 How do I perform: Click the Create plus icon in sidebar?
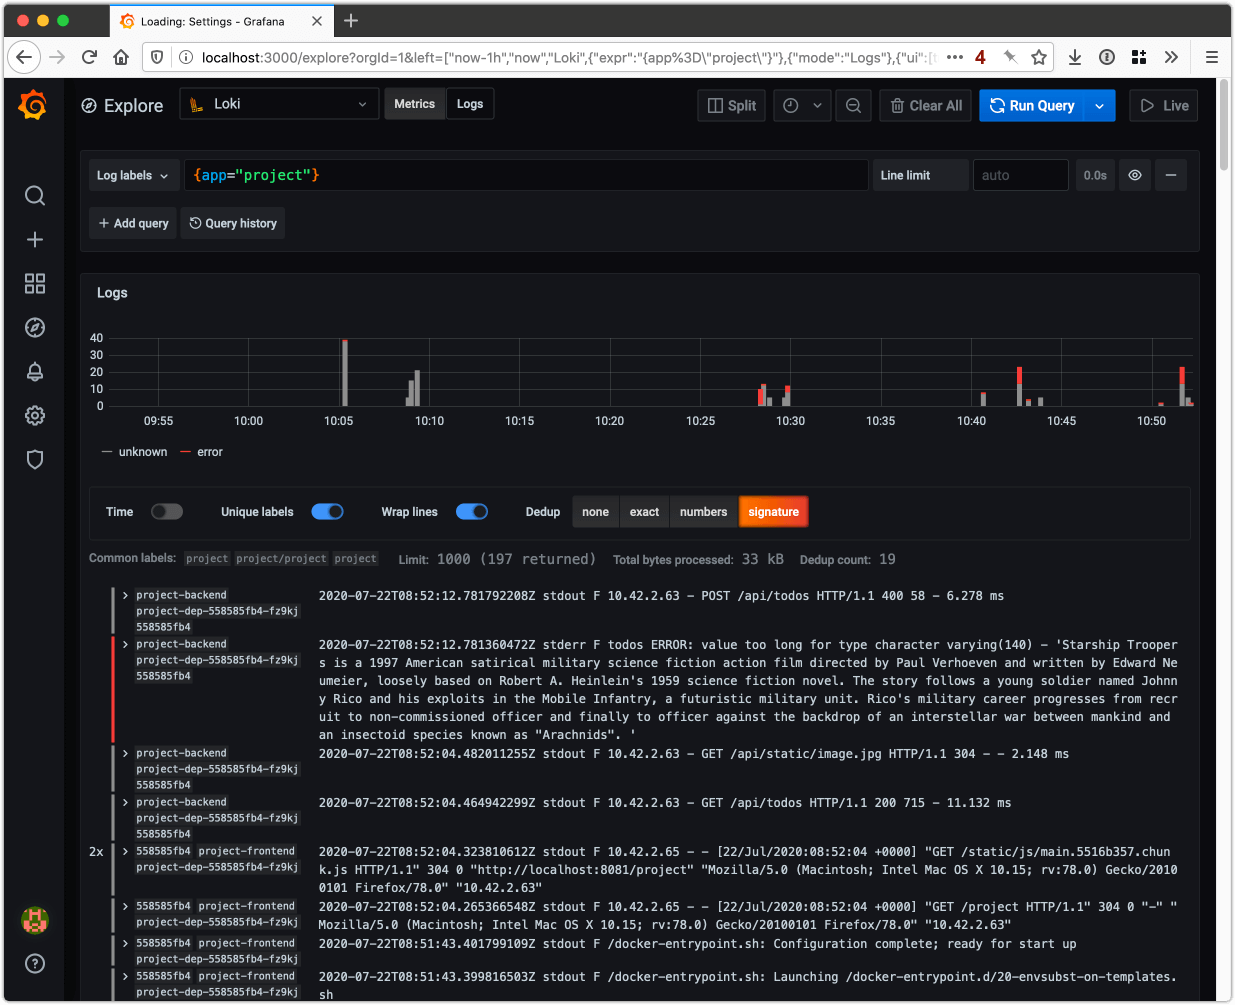(x=35, y=239)
